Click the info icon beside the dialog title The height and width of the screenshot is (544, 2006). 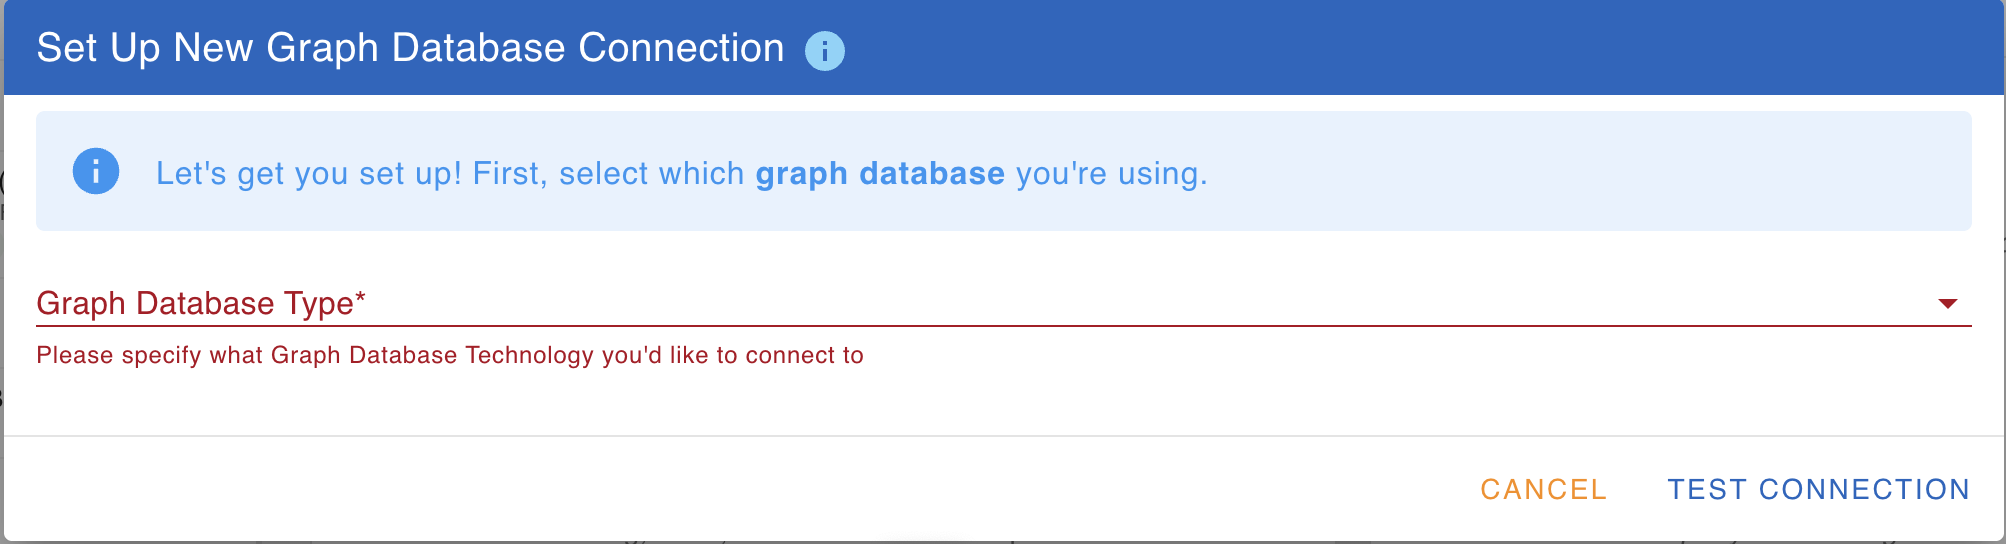(x=825, y=50)
